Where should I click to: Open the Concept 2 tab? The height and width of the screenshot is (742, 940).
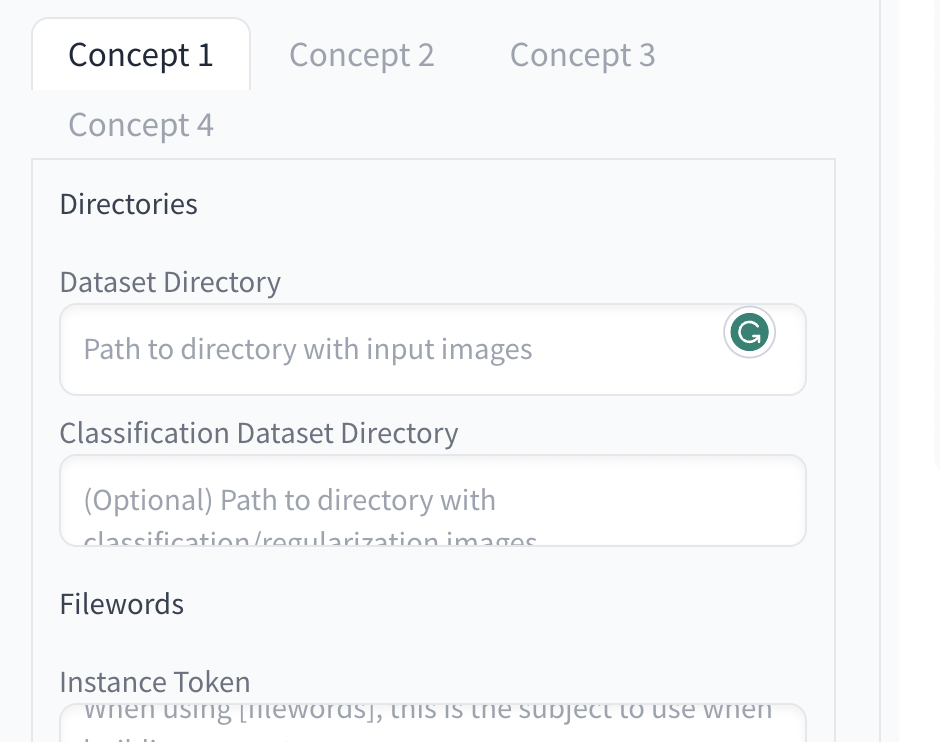pyautogui.click(x=361, y=55)
